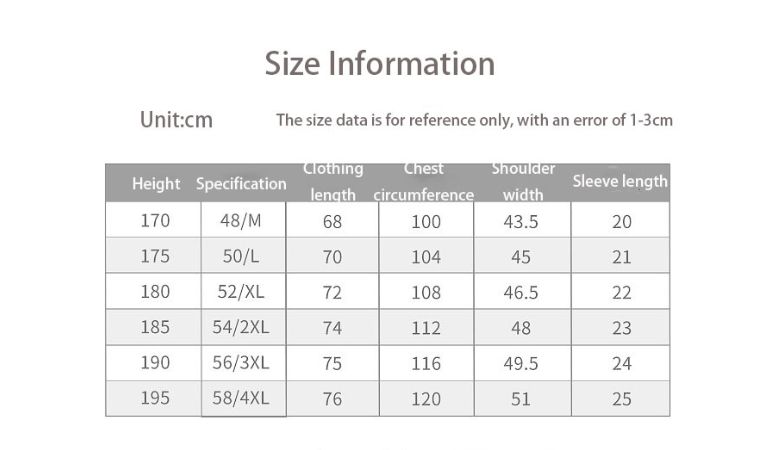Image resolution: width=780 pixels, height=450 pixels.
Task: Select the 56/3XL specification cell
Action: 244,363
